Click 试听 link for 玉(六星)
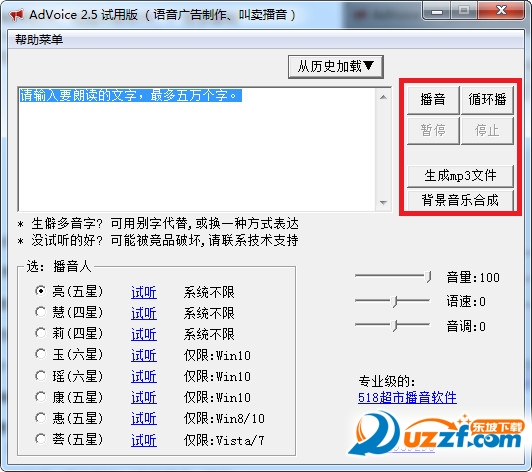 click(144, 356)
